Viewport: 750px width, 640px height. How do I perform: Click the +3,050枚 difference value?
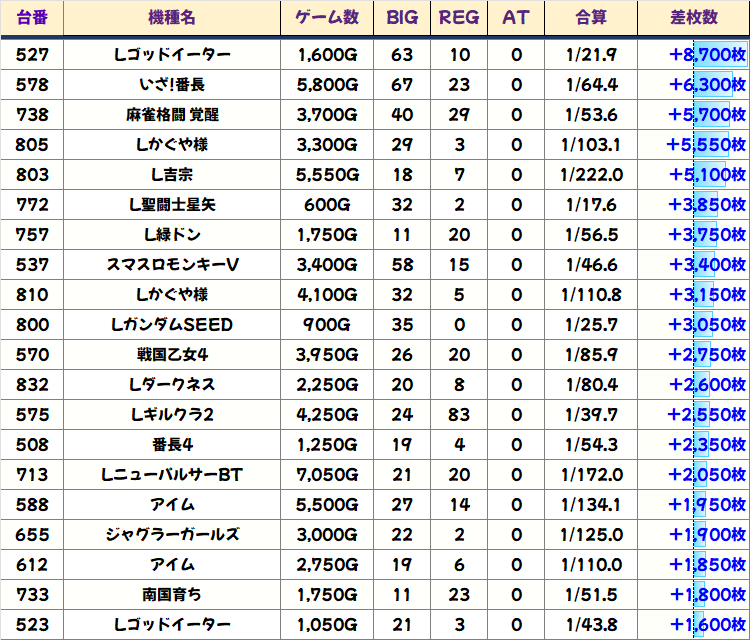[x=707, y=325]
